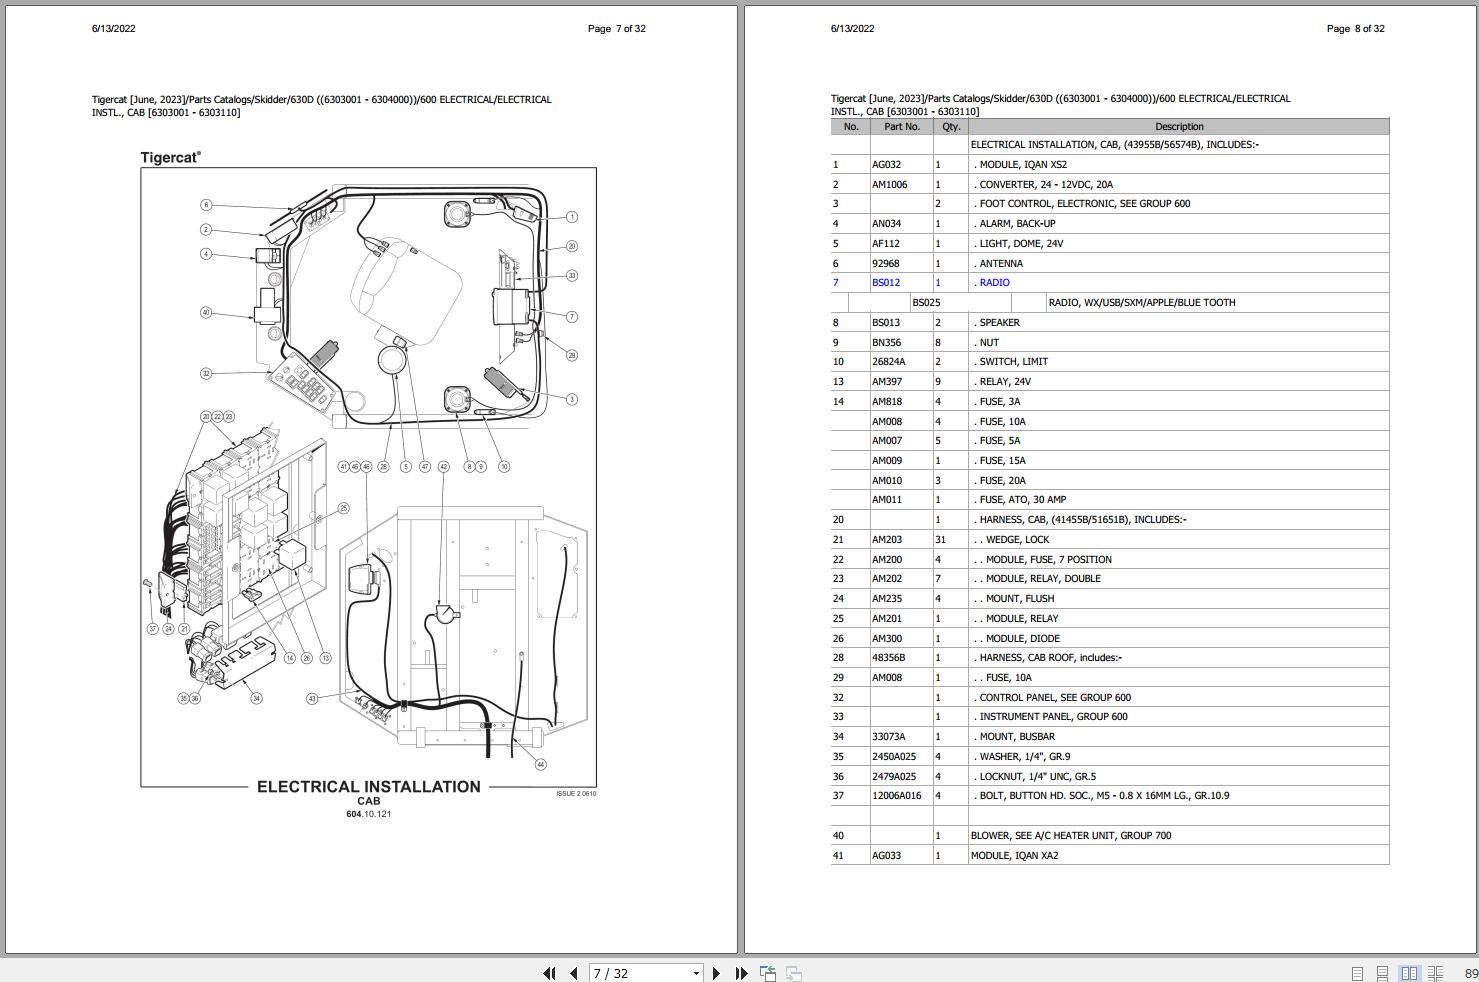The image size is (1479, 982).
Task: Go to the first page
Action: [x=549, y=973]
